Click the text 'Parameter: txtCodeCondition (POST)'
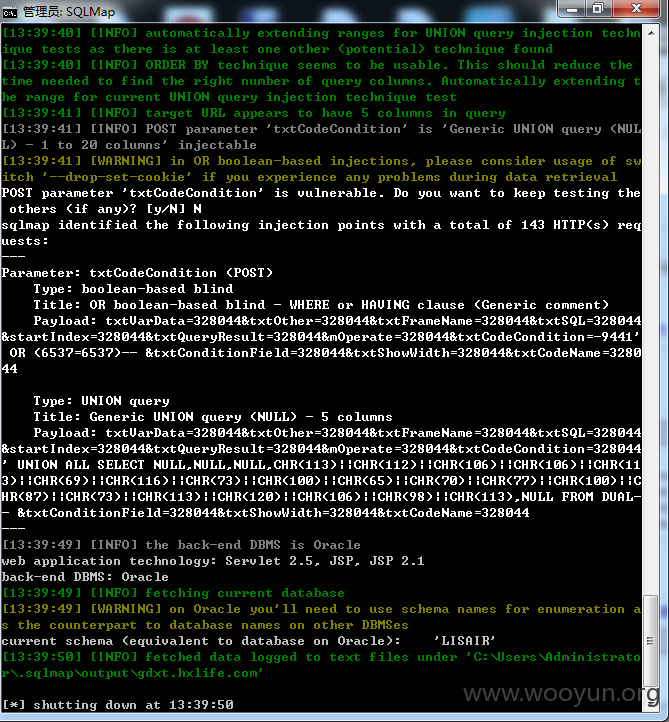Image resolution: width=669 pixels, height=722 pixels. pos(137,273)
